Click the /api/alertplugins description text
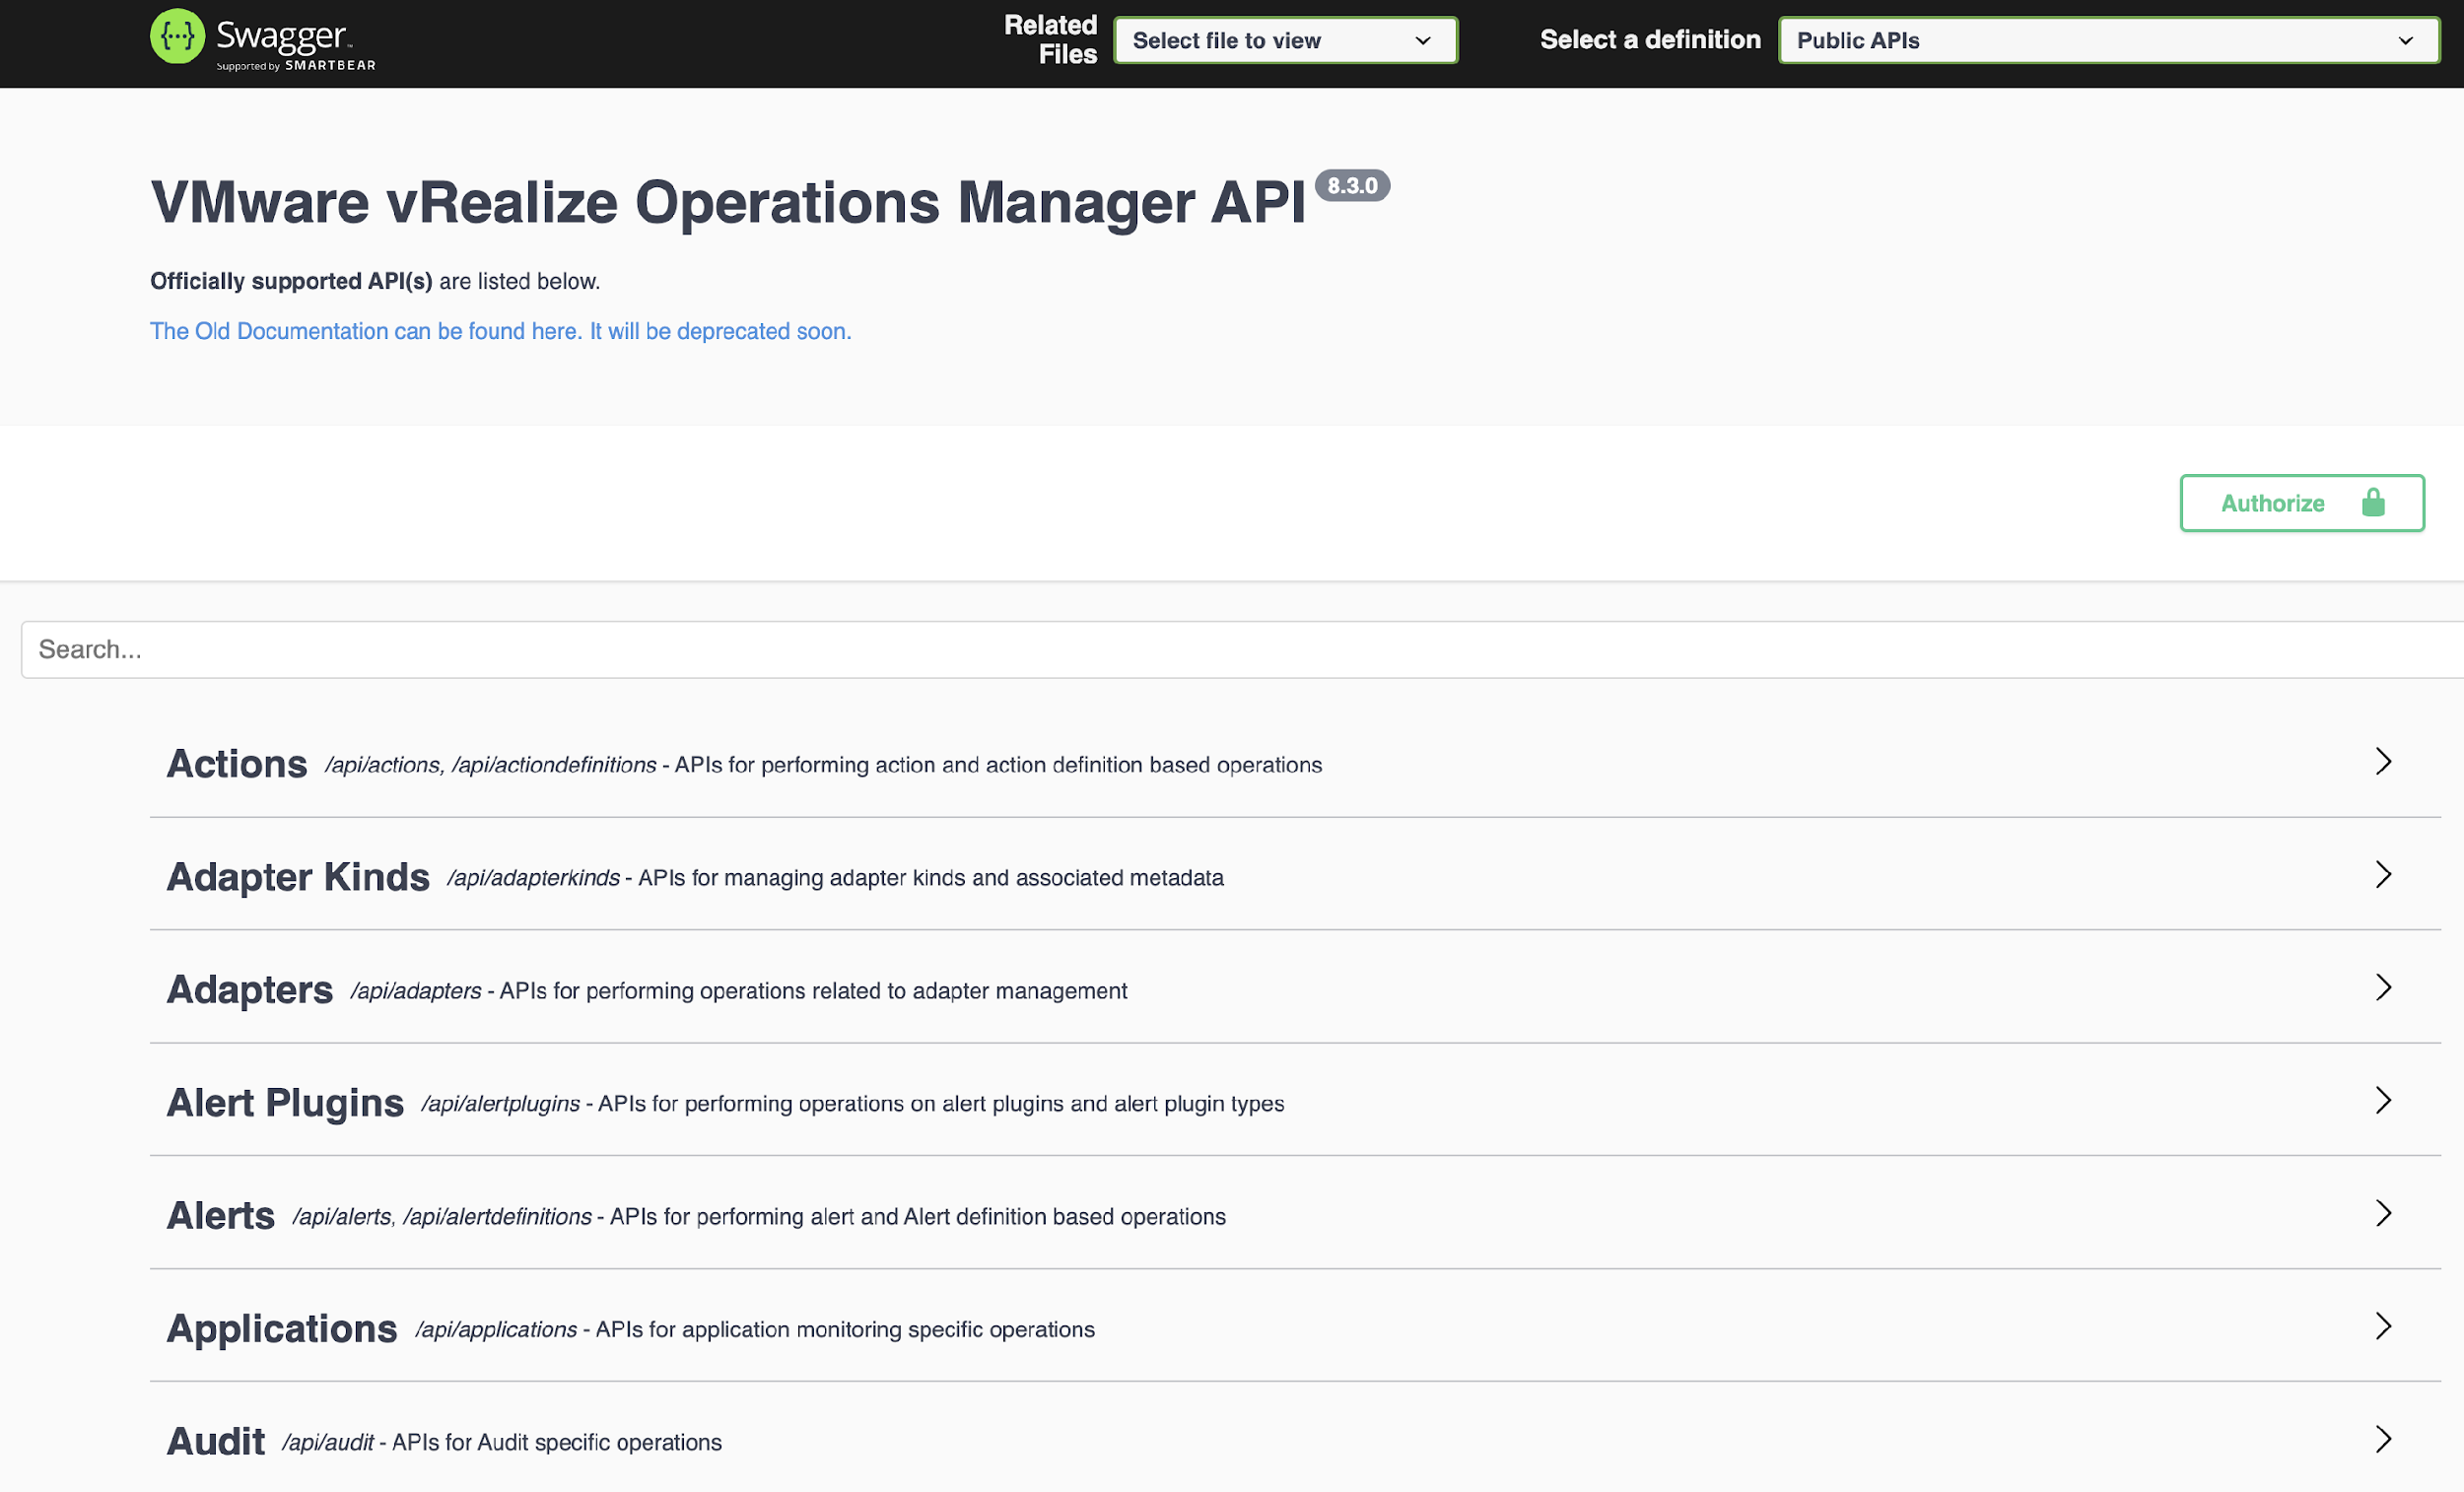 pyautogui.click(x=853, y=1104)
